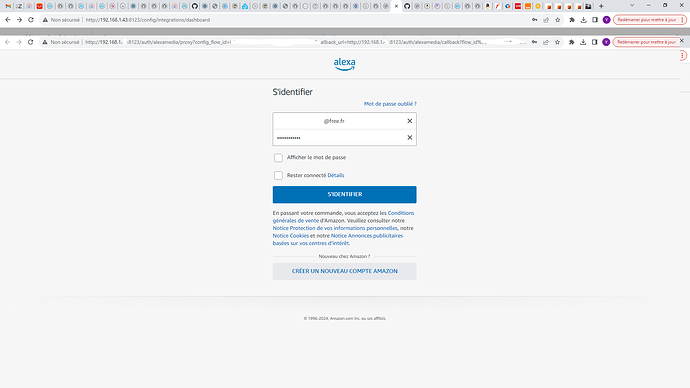Open Notice Protection de vos informations personnelles
Image resolution: width=690 pixels, height=388 pixels.
pyautogui.click(x=335, y=228)
